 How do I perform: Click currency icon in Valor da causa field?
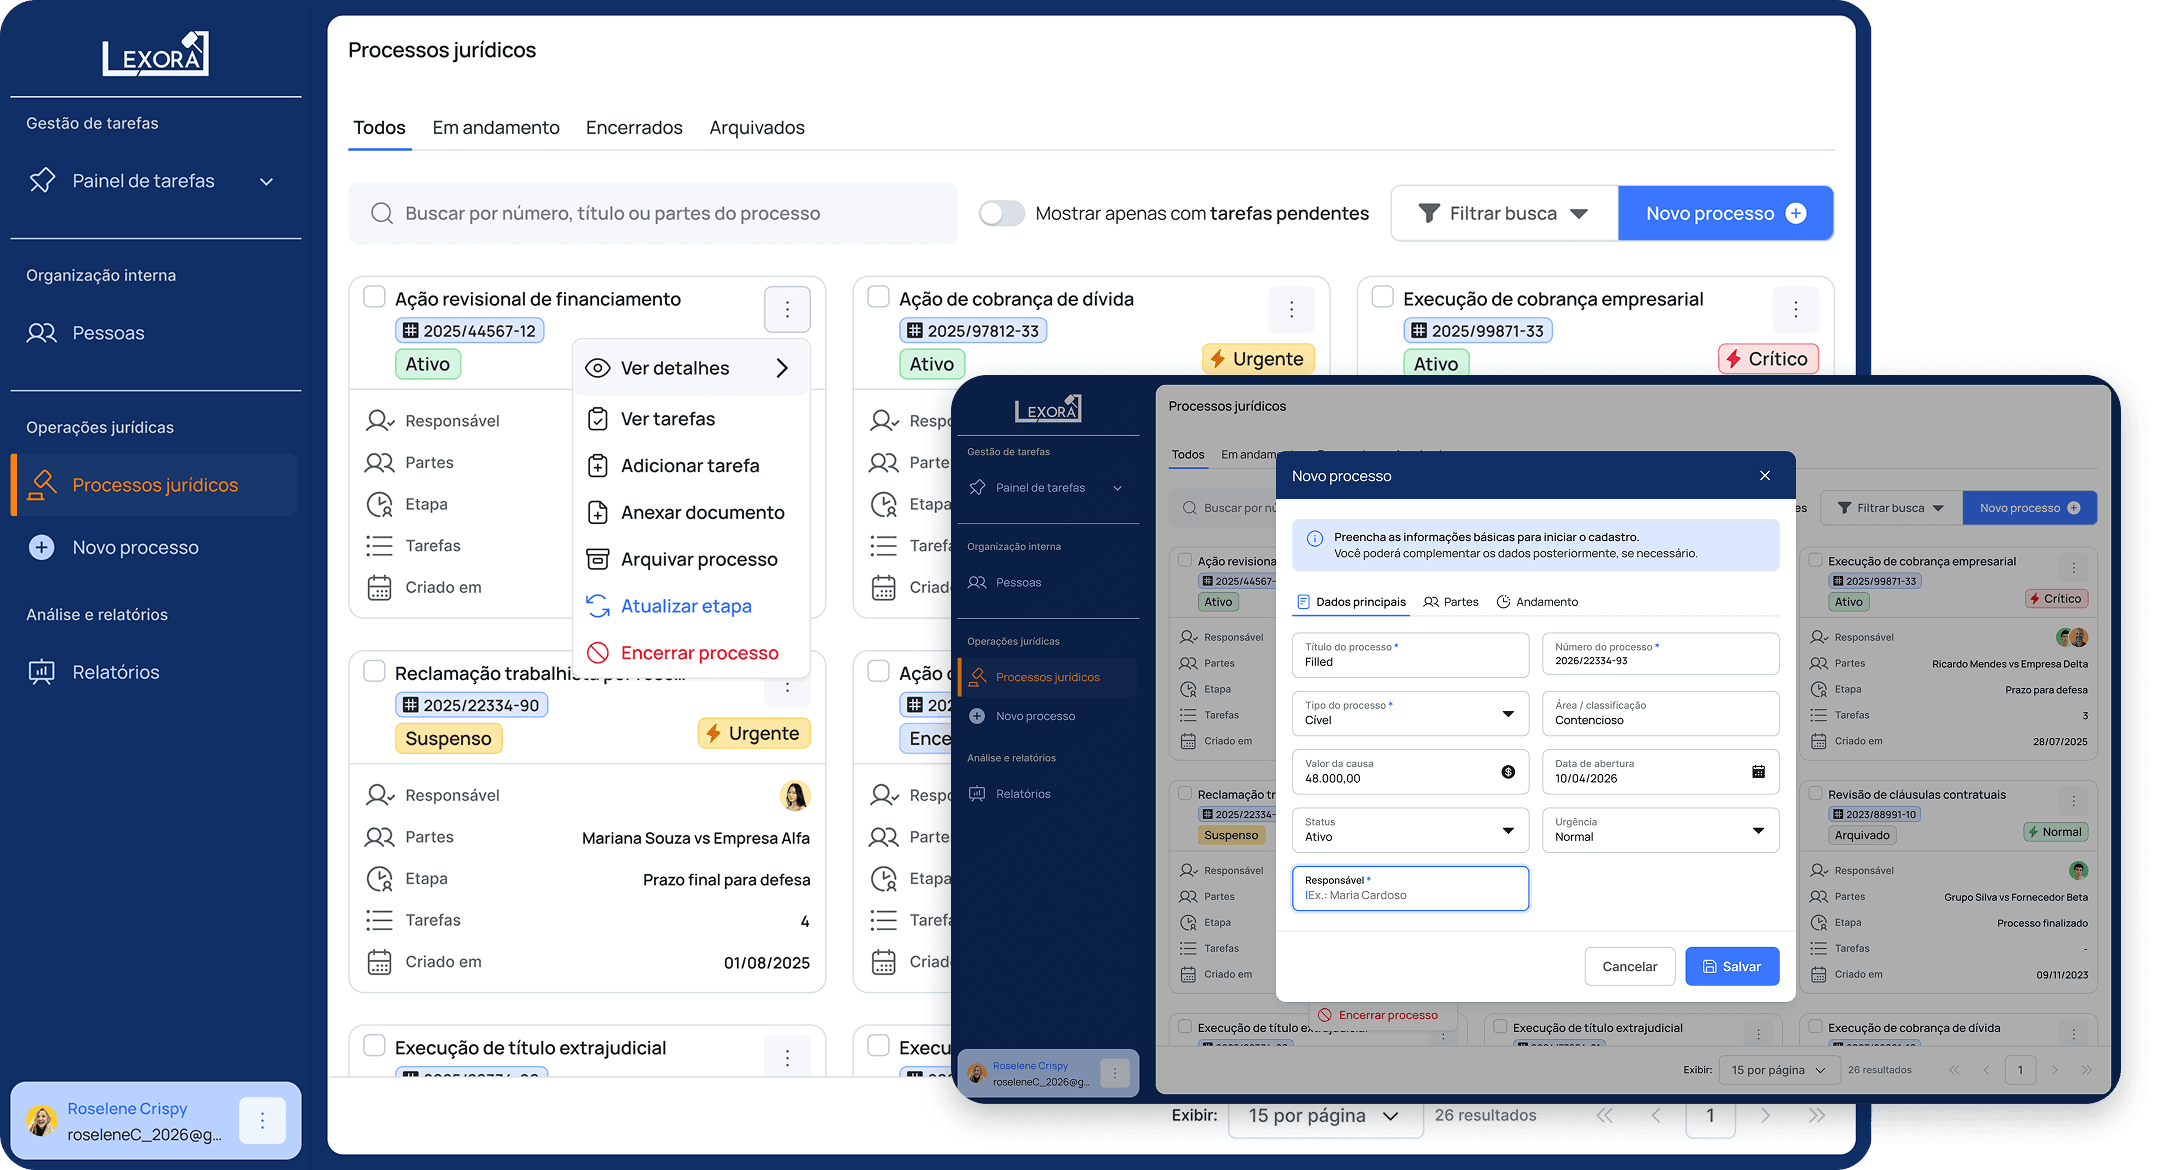pyautogui.click(x=1508, y=771)
